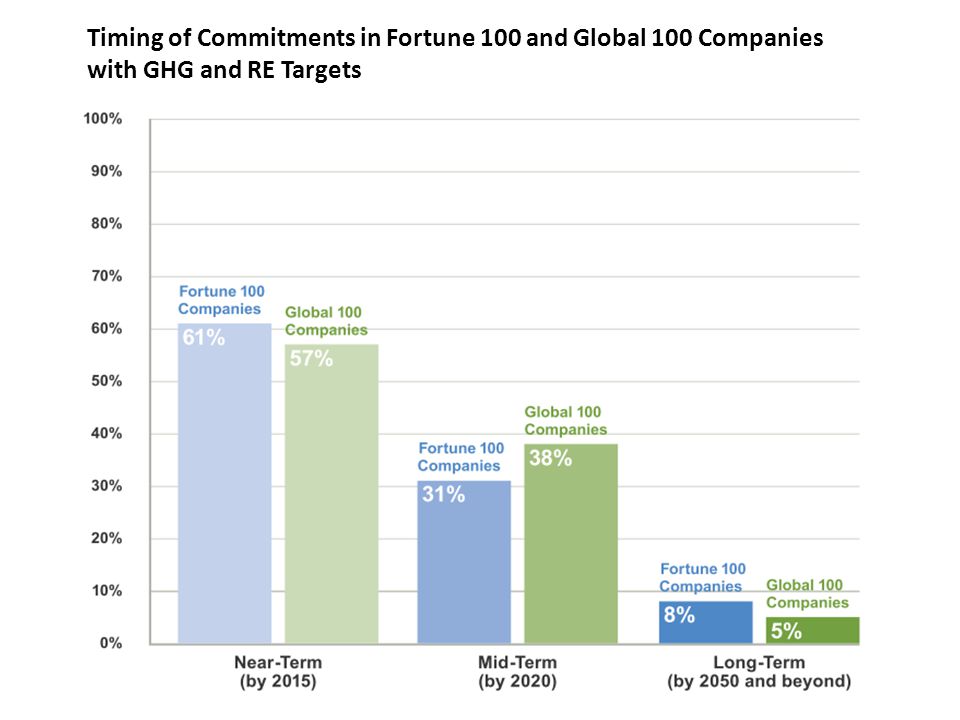
Task: Click the 10% y-axis label
Action: coord(107,591)
